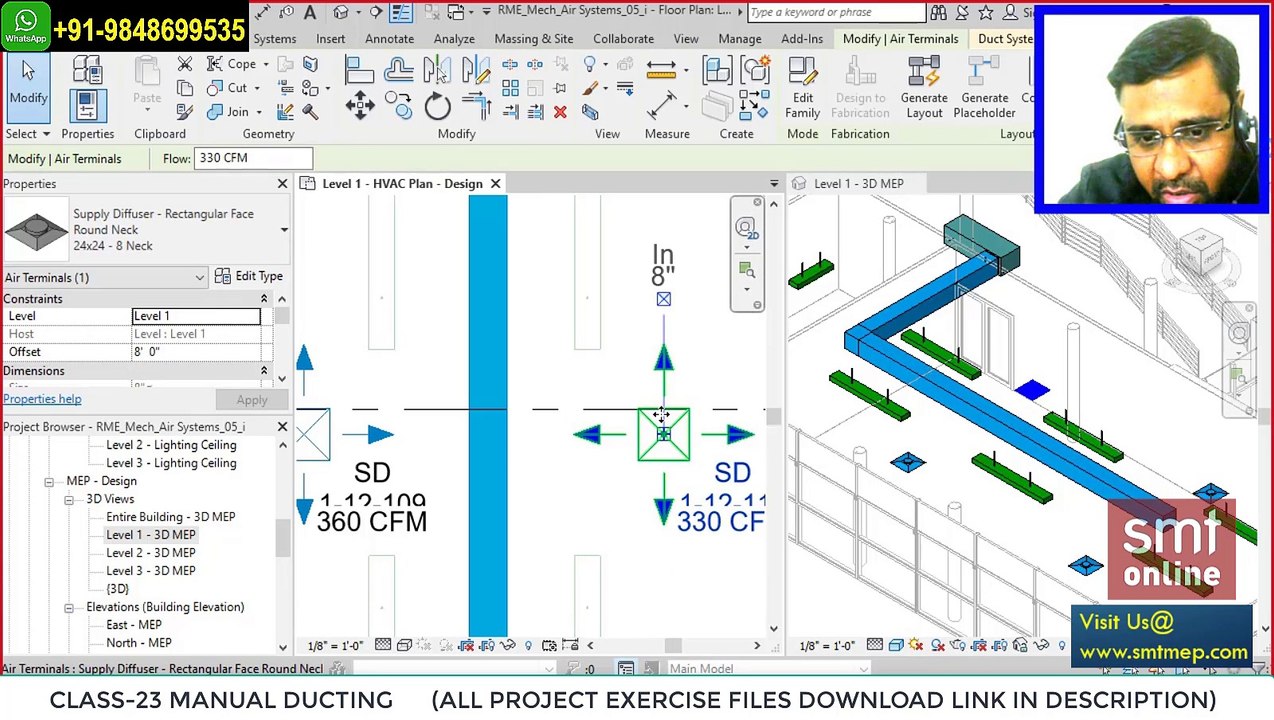Select the Rotate tool in Modify panel
Viewport: 1274px width, 720px height.
tap(437, 107)
